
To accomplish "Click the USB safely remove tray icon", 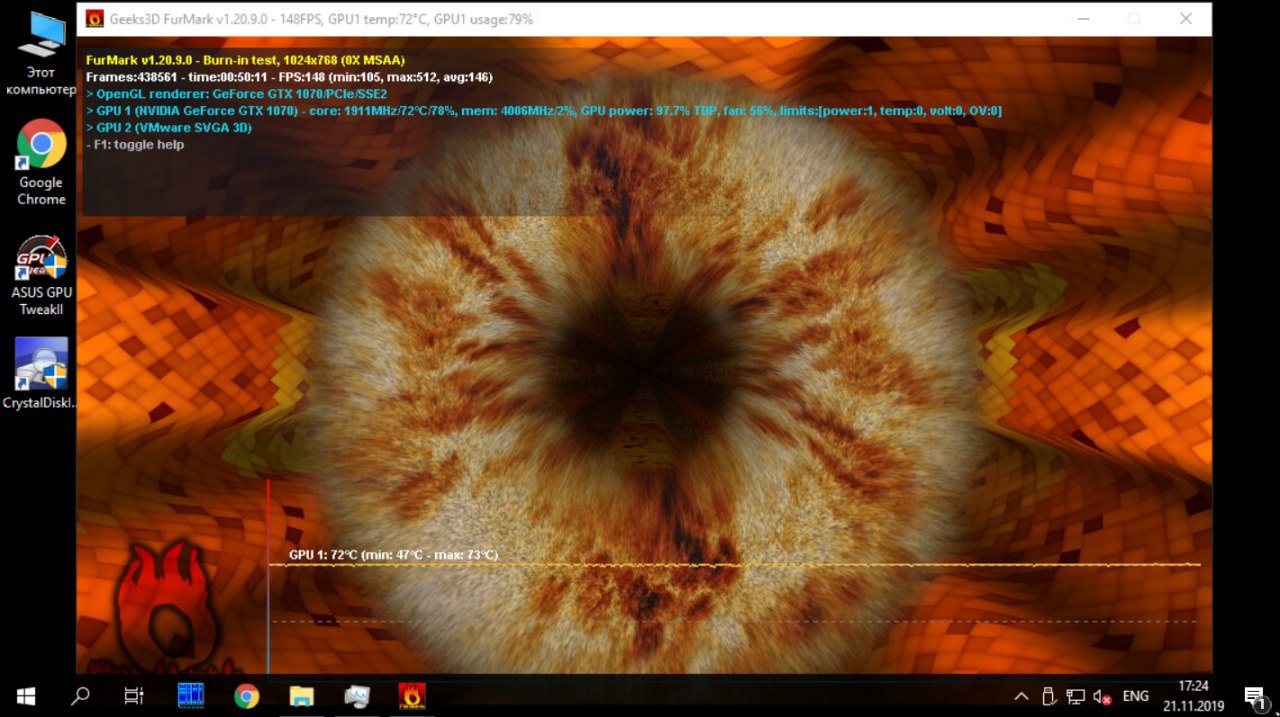I will [x=1049, y=696].
